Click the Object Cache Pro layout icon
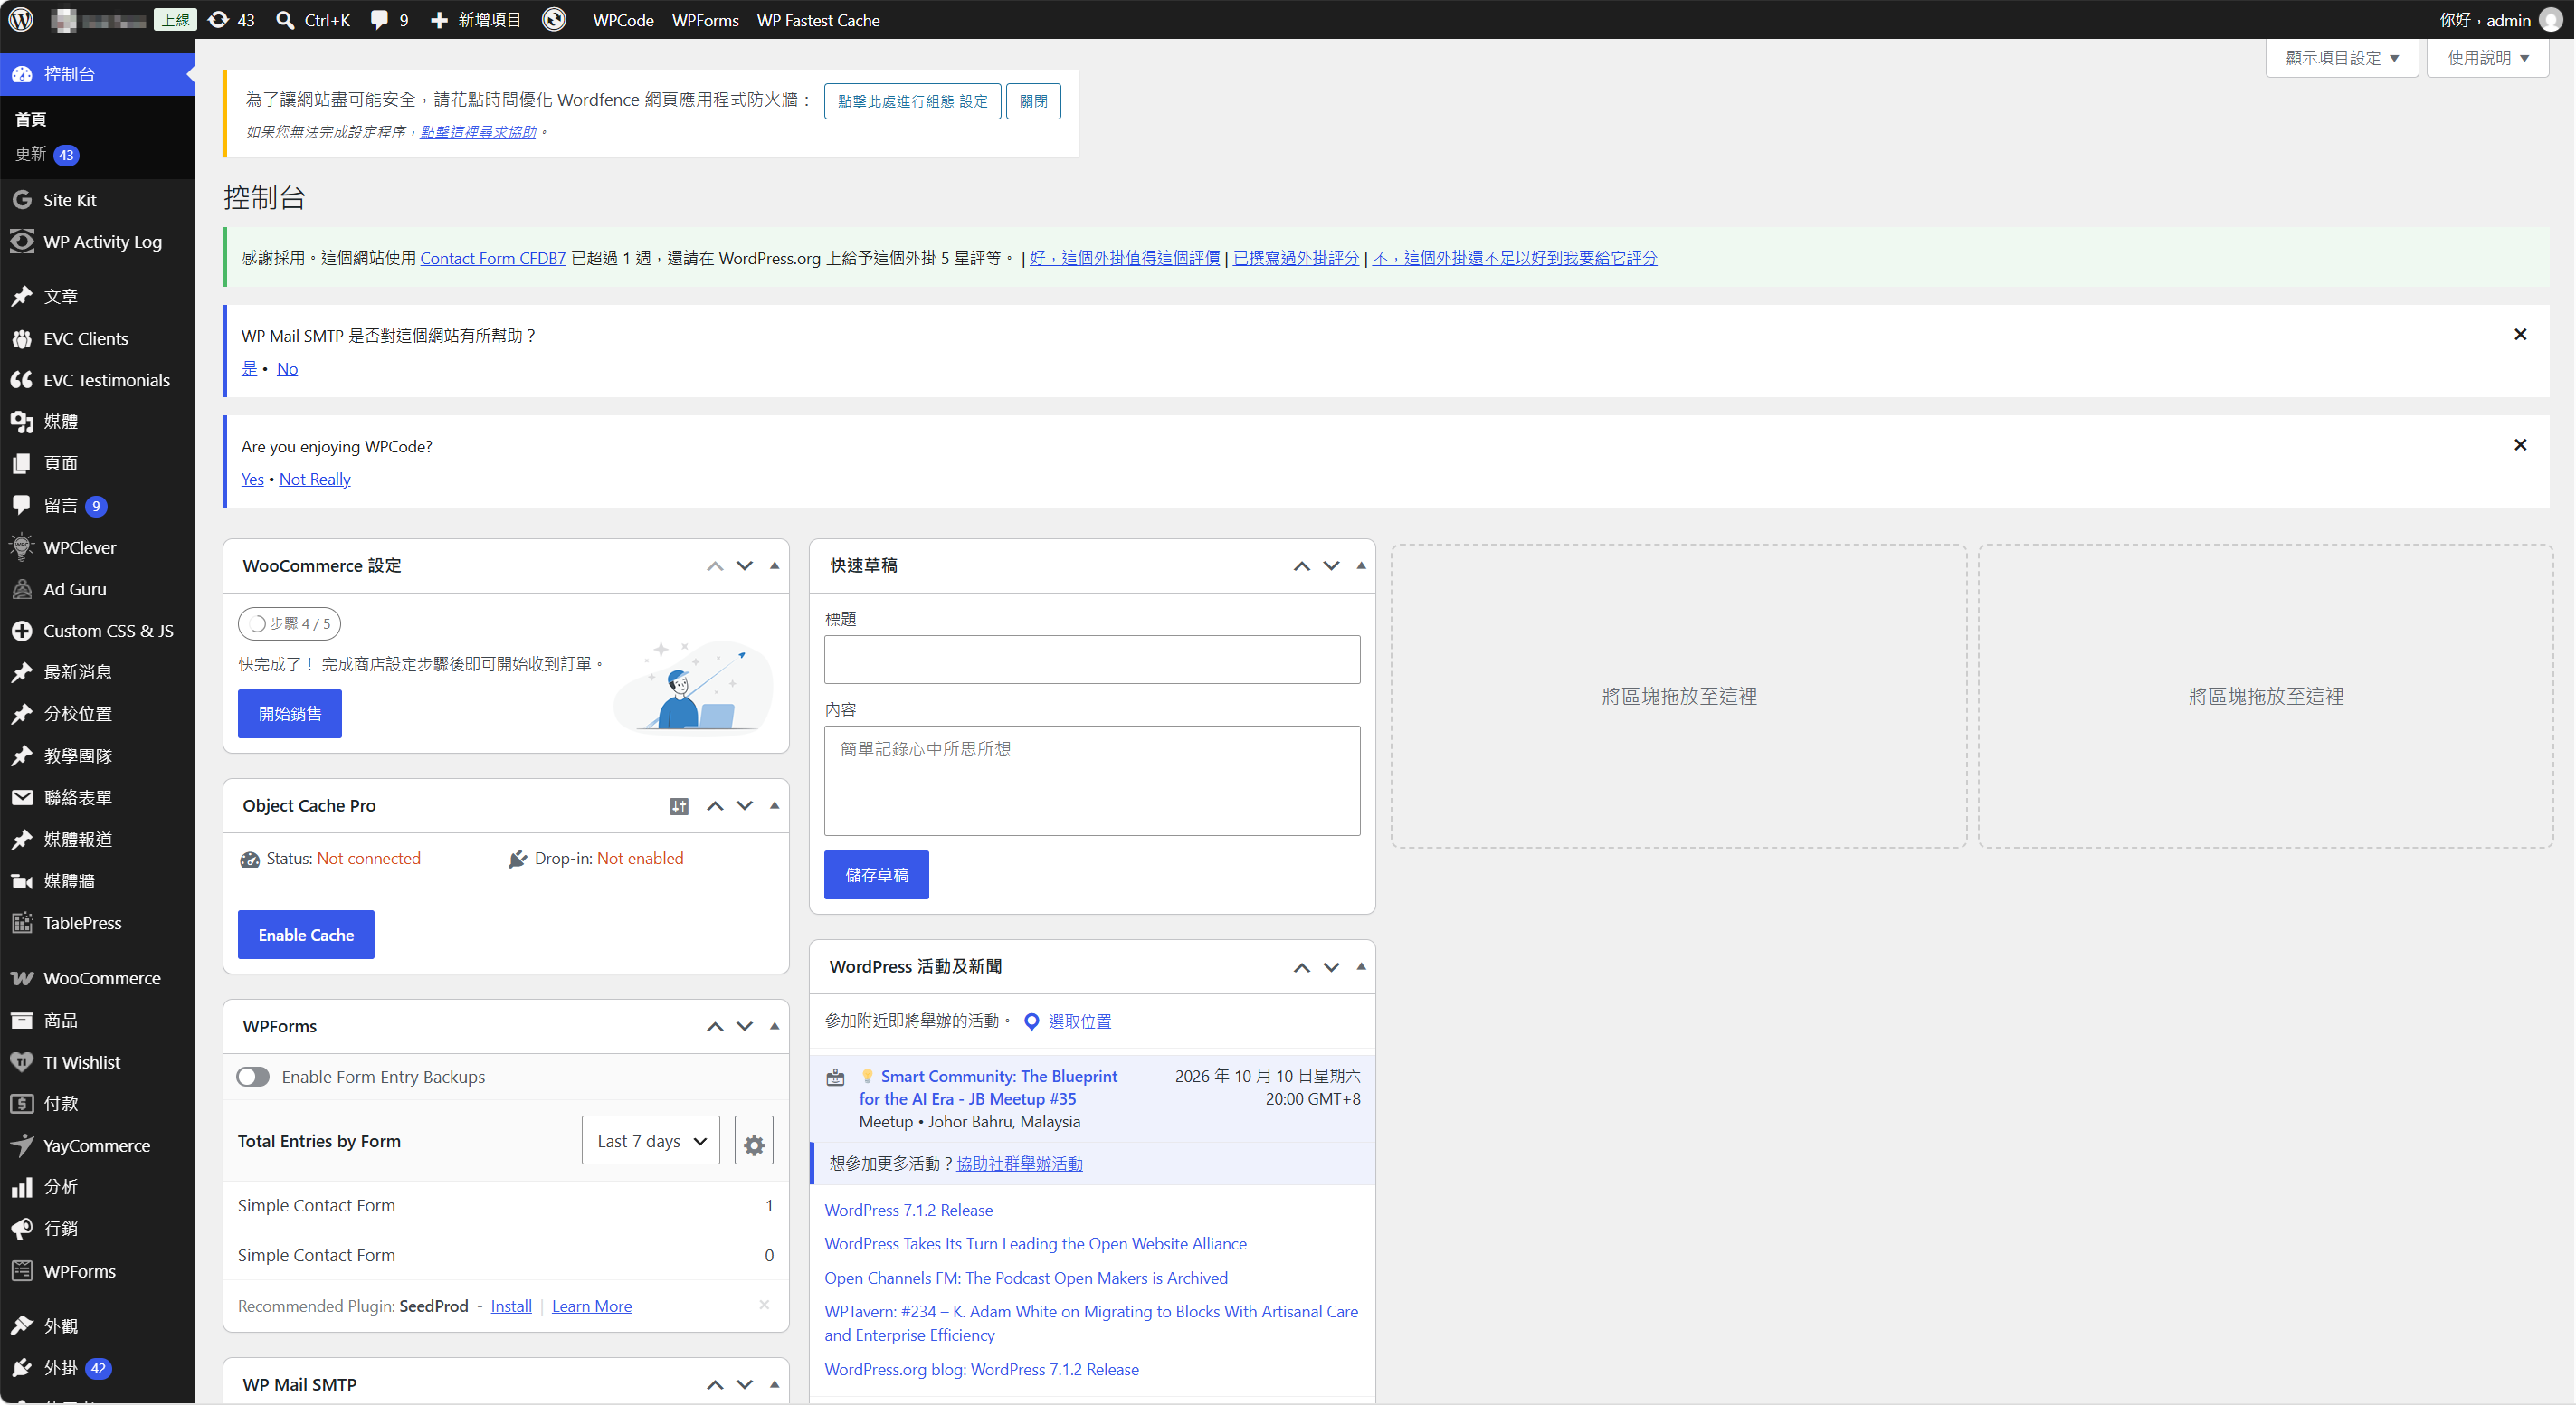 coord(679,806)
